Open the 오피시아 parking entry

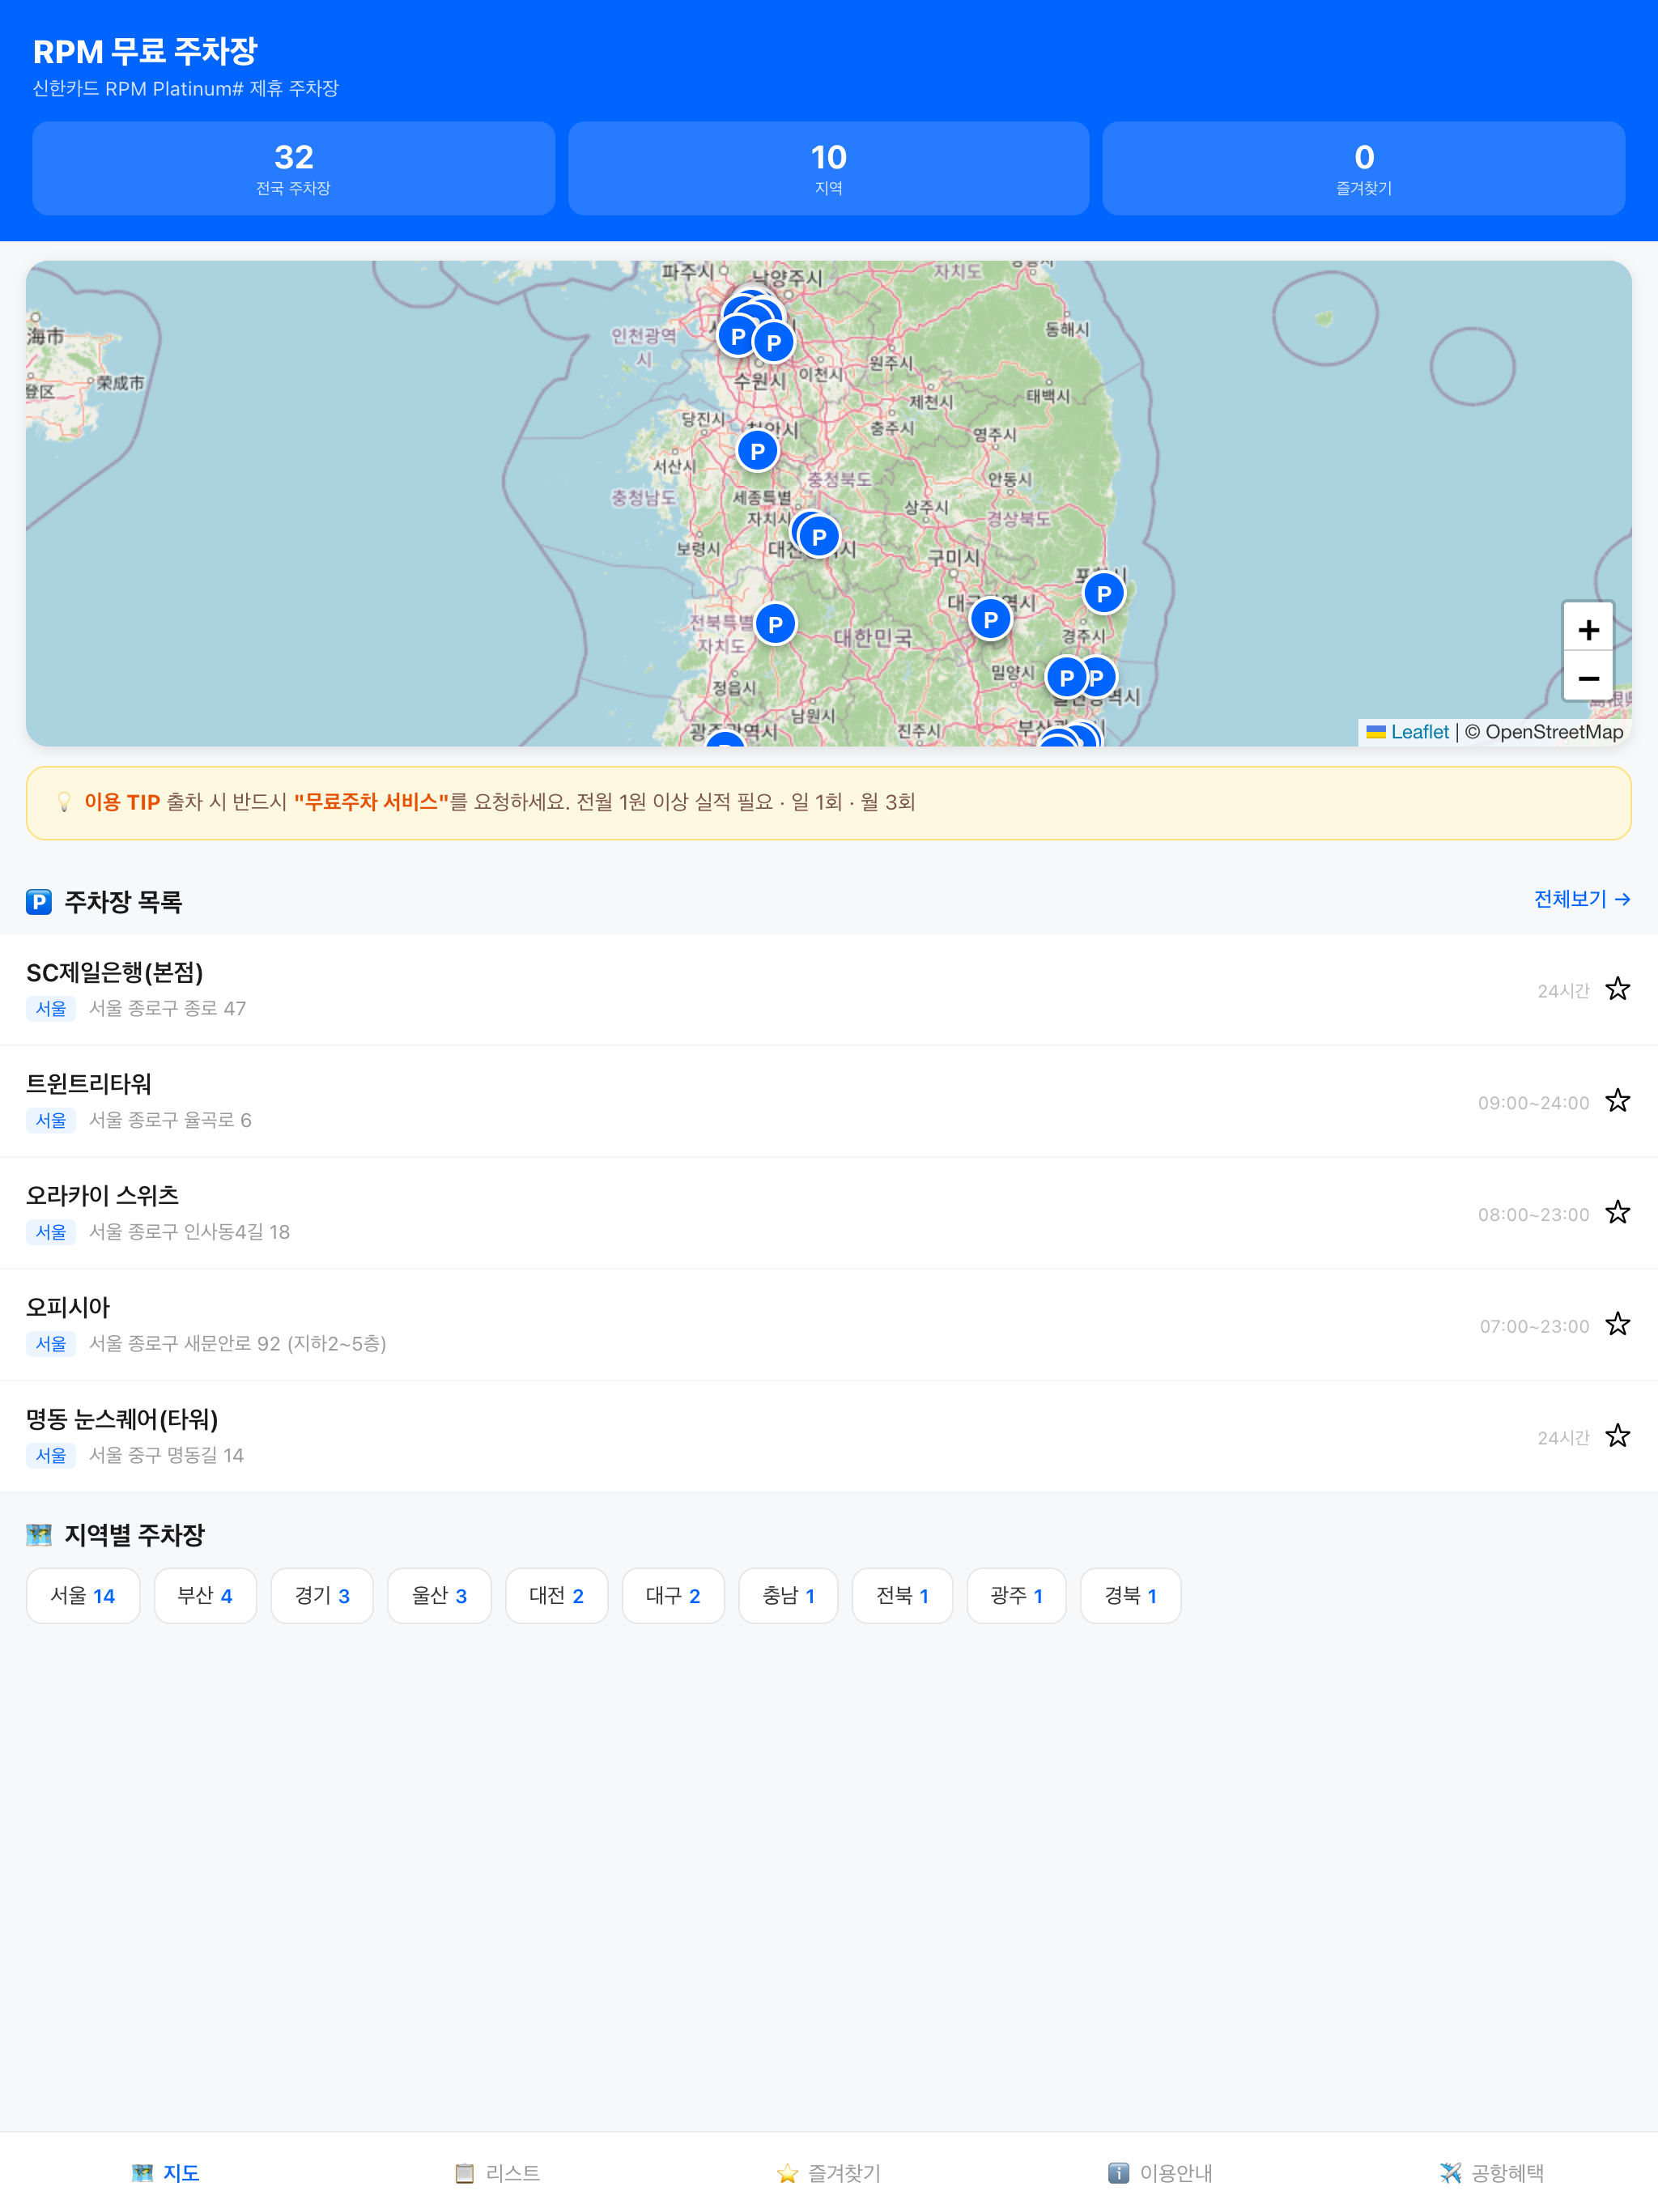829,1325
